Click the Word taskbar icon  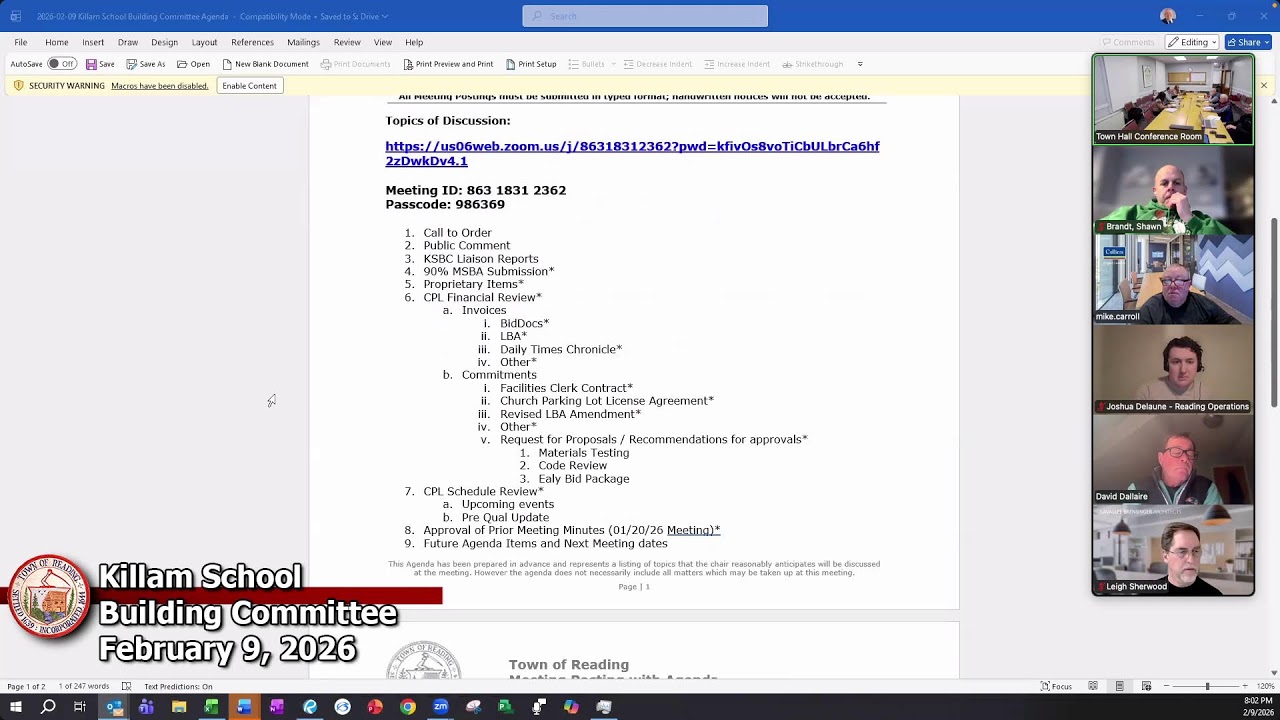click(x=244, y=707)
